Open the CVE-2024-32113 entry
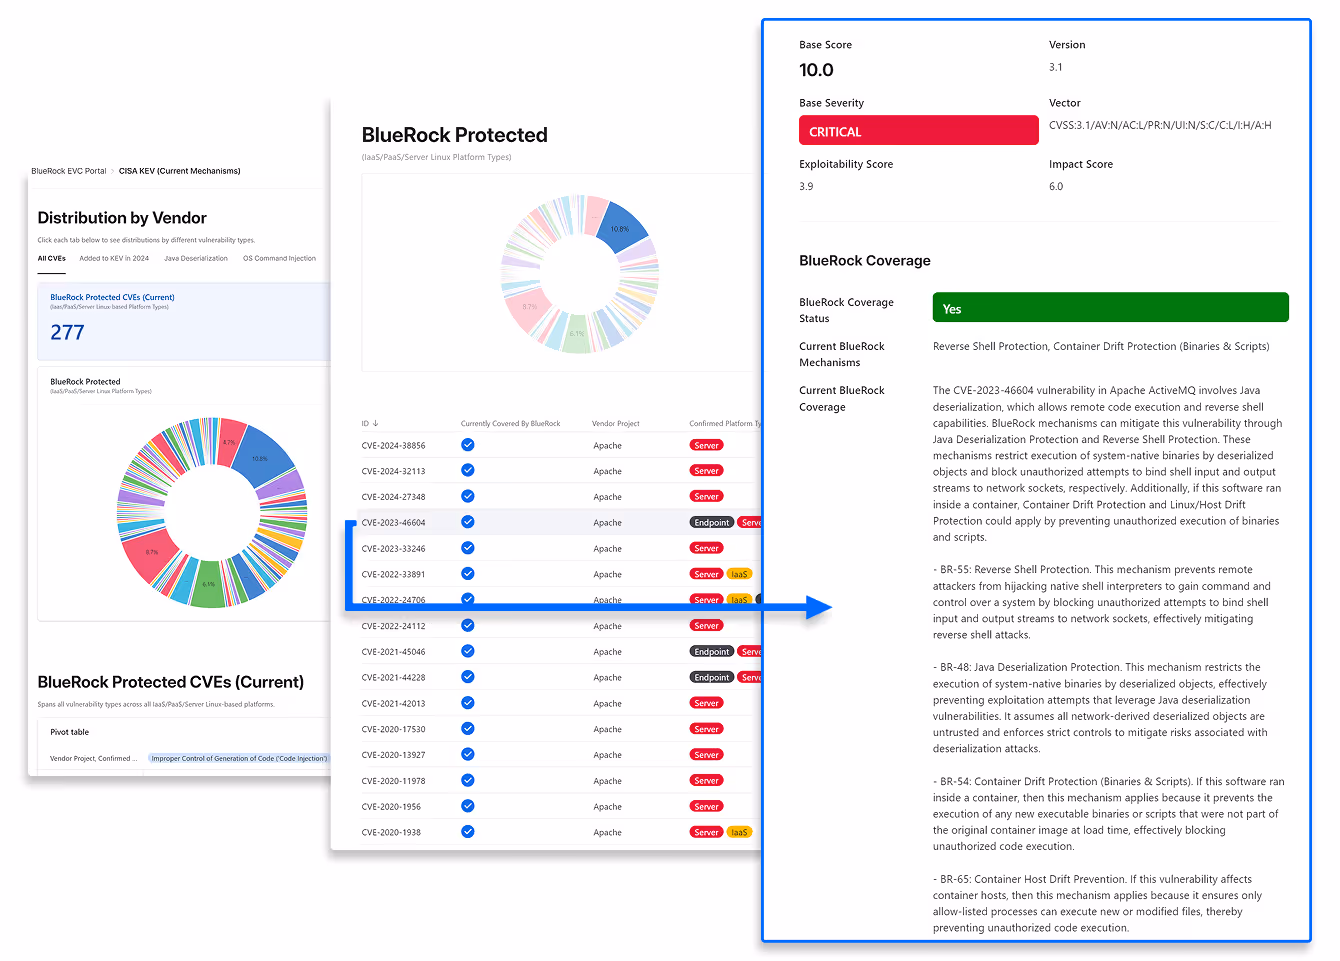 point(393,471)
